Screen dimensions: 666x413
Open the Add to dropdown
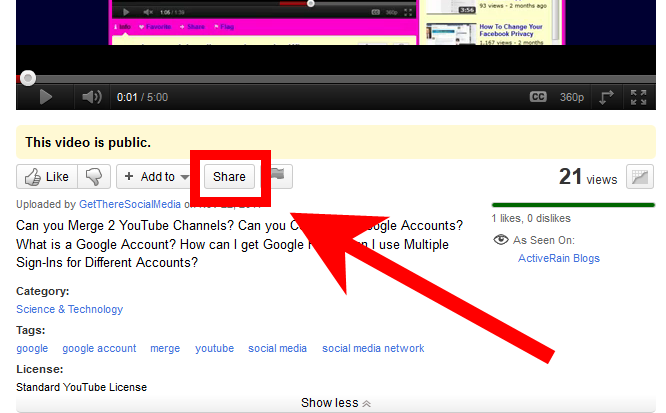(155, 177)
